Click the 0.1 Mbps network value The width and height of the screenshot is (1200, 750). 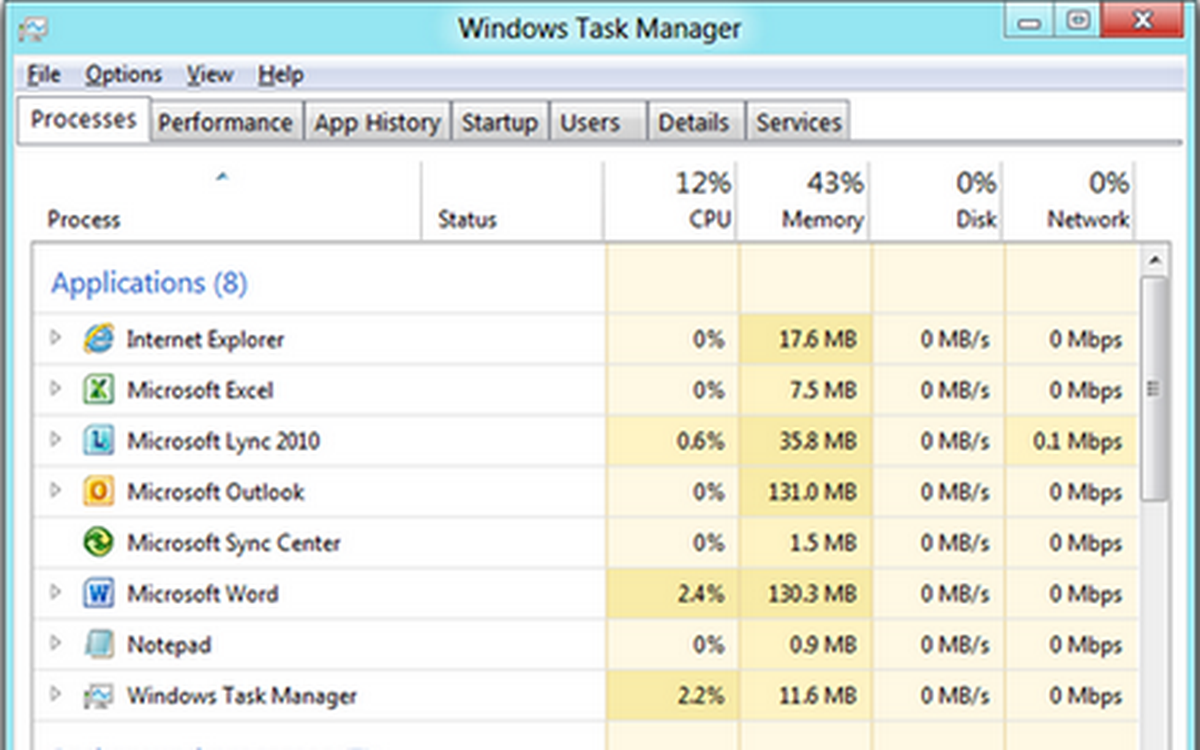1078,441
